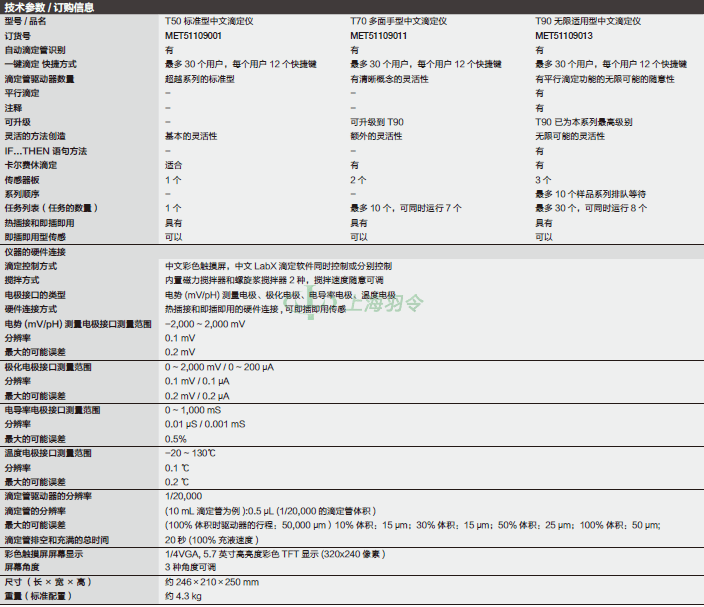Click order number MET51109013
704x607 pixels.
tap(563, 36)
